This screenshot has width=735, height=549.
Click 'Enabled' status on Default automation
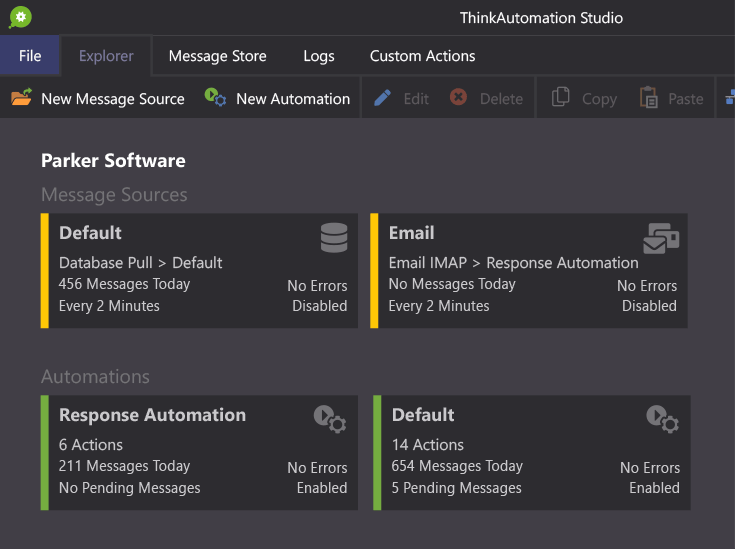[x=654, y=488]
